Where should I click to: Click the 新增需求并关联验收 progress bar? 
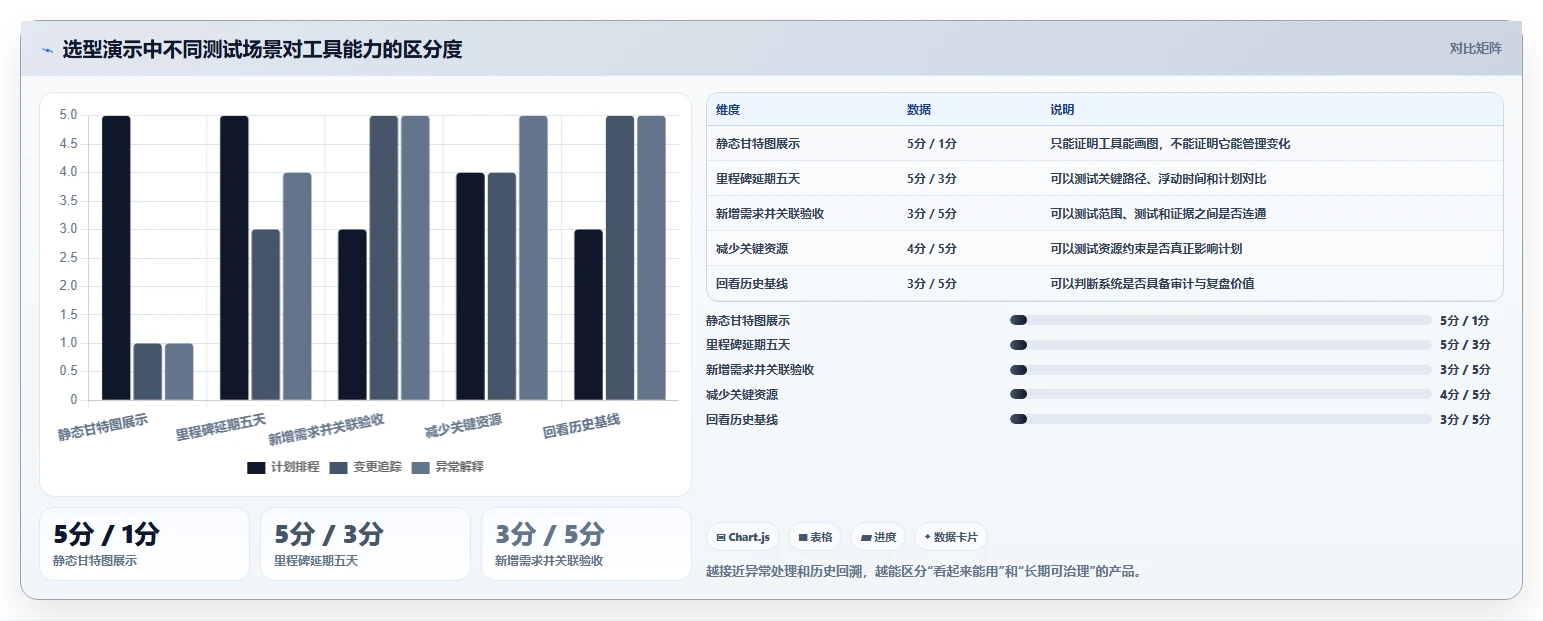click(x=1221, y=370)
